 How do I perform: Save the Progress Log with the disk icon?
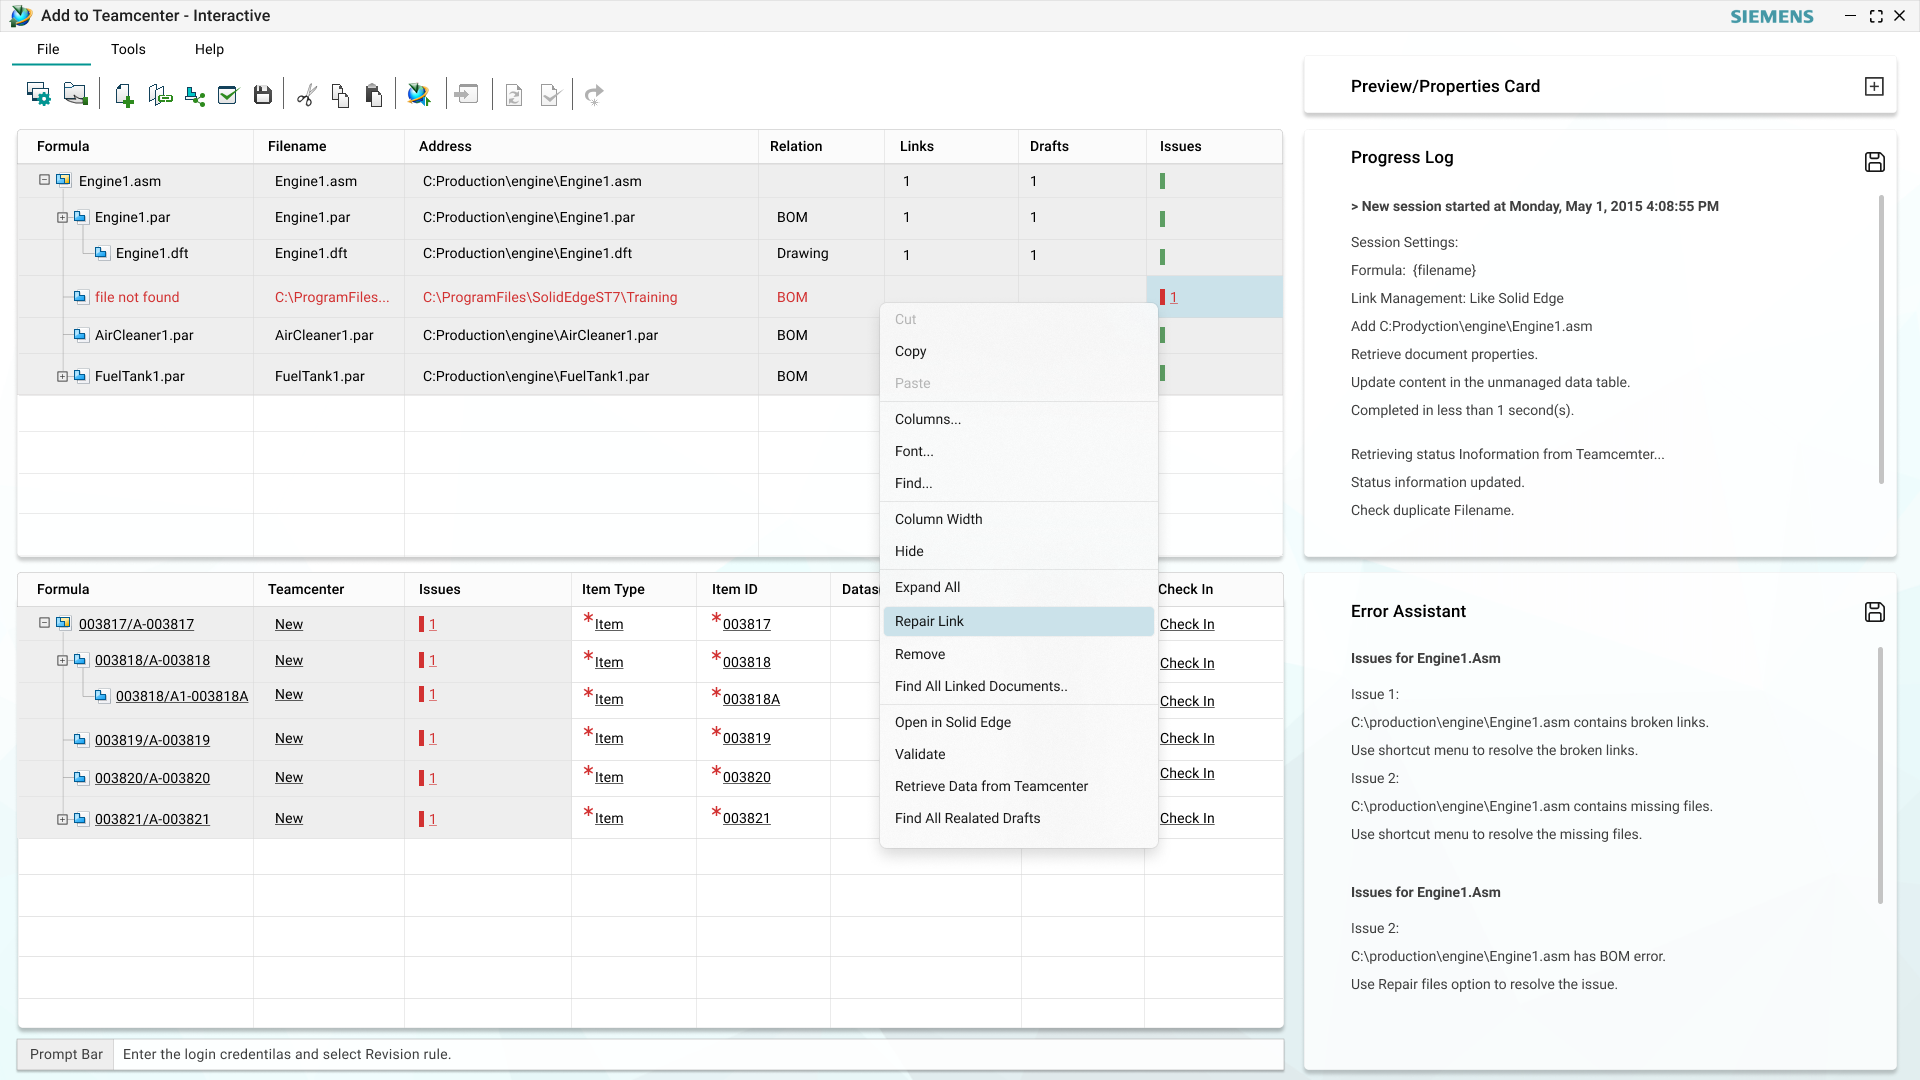pos(1875,162)
